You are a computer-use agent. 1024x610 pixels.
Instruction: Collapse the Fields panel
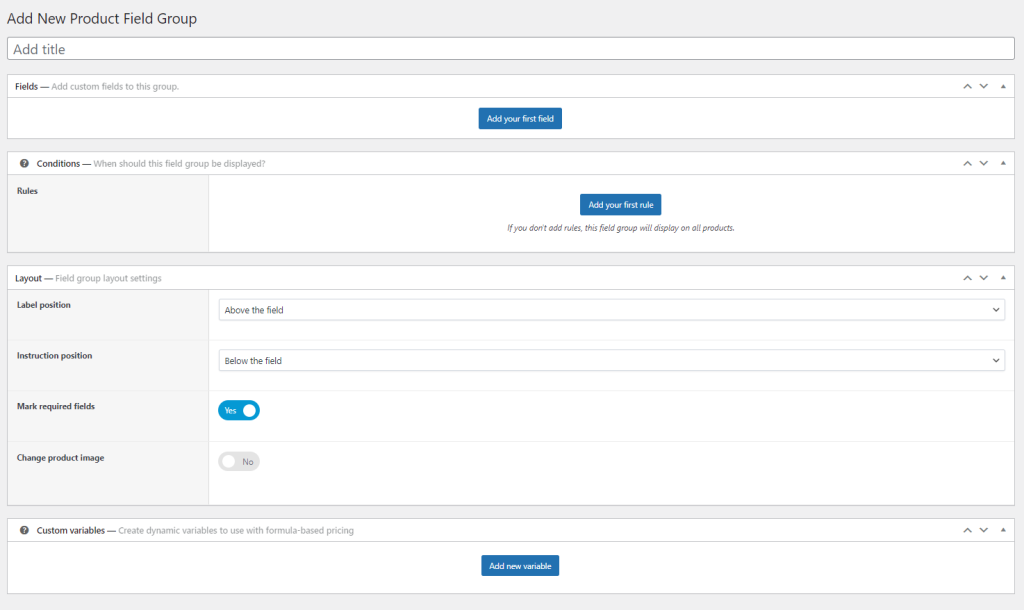[x=1003, y=86]
